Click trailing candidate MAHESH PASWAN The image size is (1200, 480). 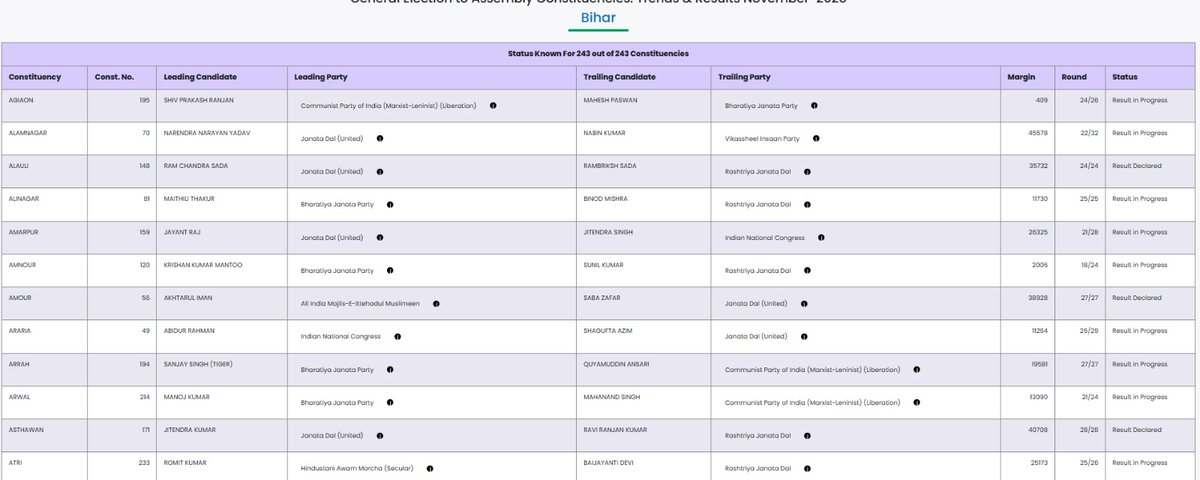610,100
